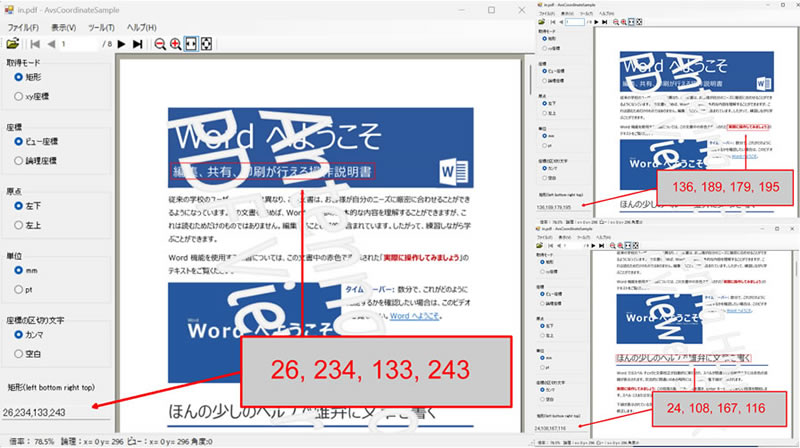Image resolution: width=800 pixels, height=448 pixels.
Task: Go to first page in the 24,108,167,116 window
Action: 551,245
